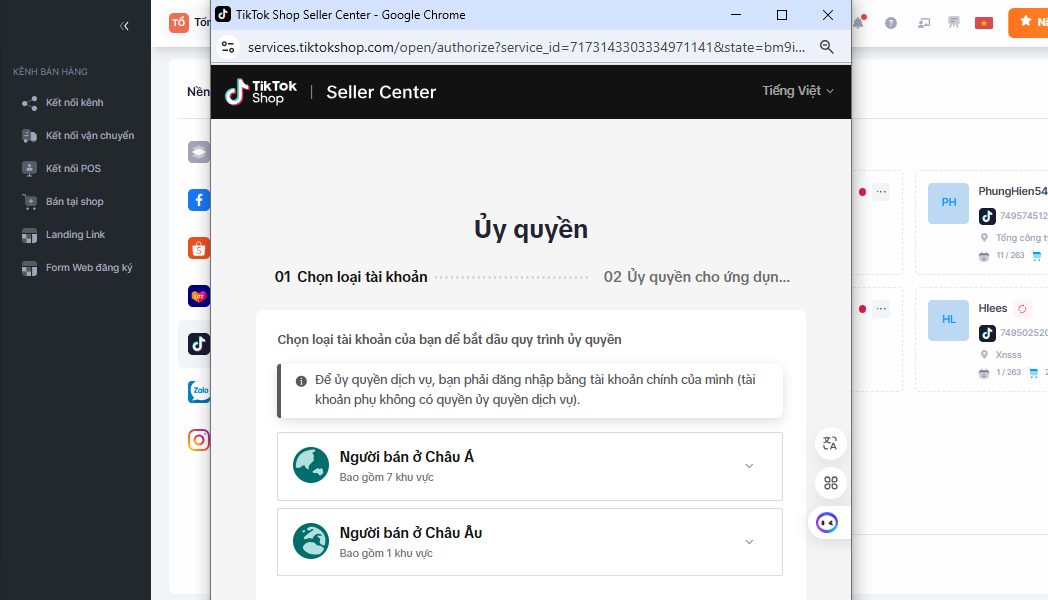
Task: Click the Kết nối POS icon
Action: 29,169
